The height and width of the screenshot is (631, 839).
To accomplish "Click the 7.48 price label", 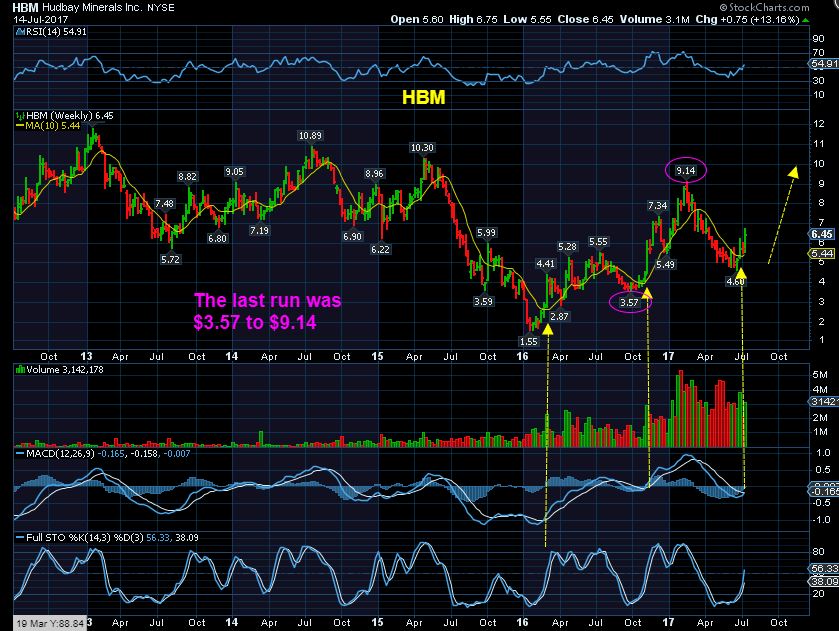I will coord(164,203).
